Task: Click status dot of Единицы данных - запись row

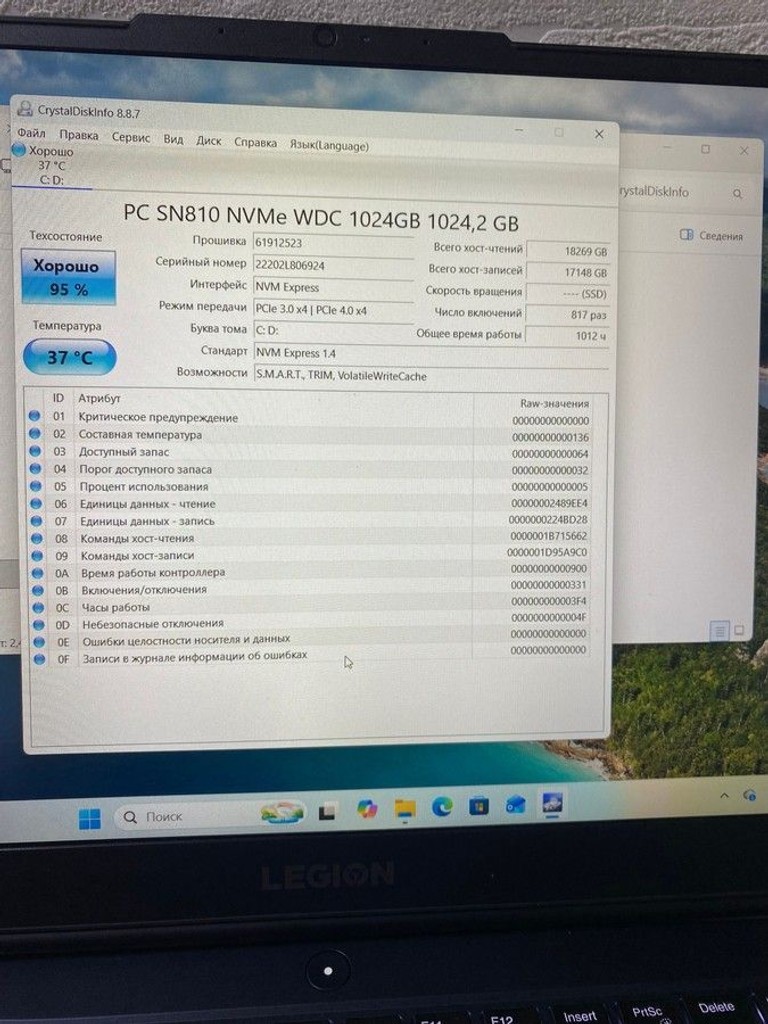Action: (x=37, y=520)
